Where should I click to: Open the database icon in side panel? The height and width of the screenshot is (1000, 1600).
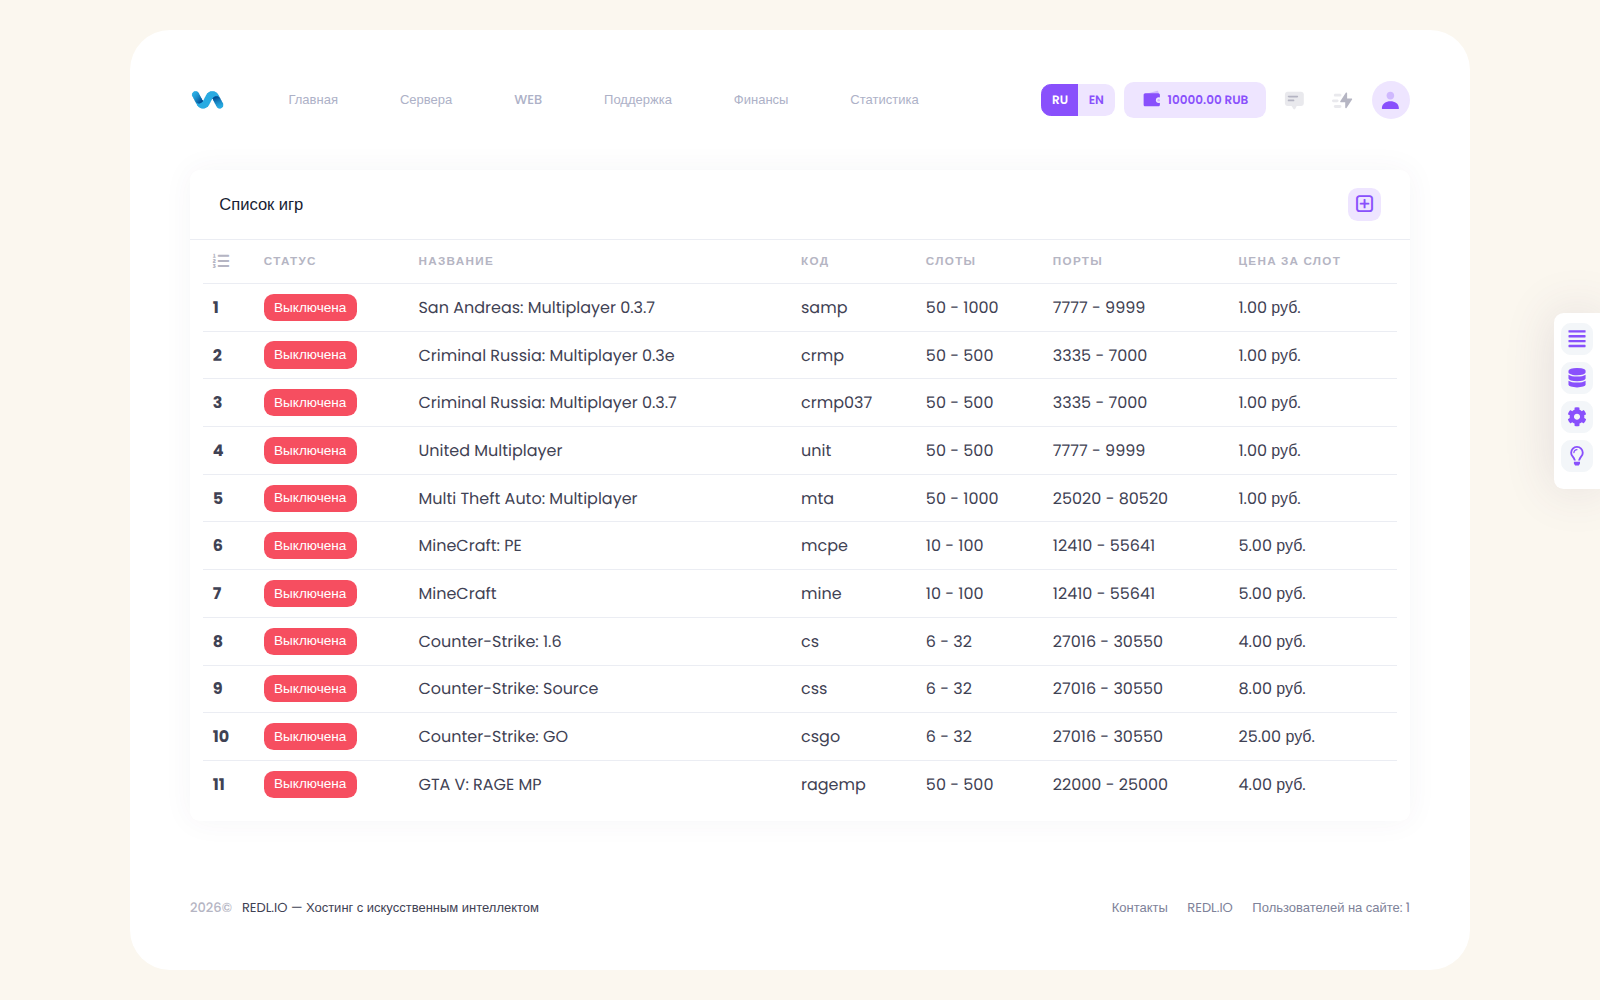coord(1577,378)
